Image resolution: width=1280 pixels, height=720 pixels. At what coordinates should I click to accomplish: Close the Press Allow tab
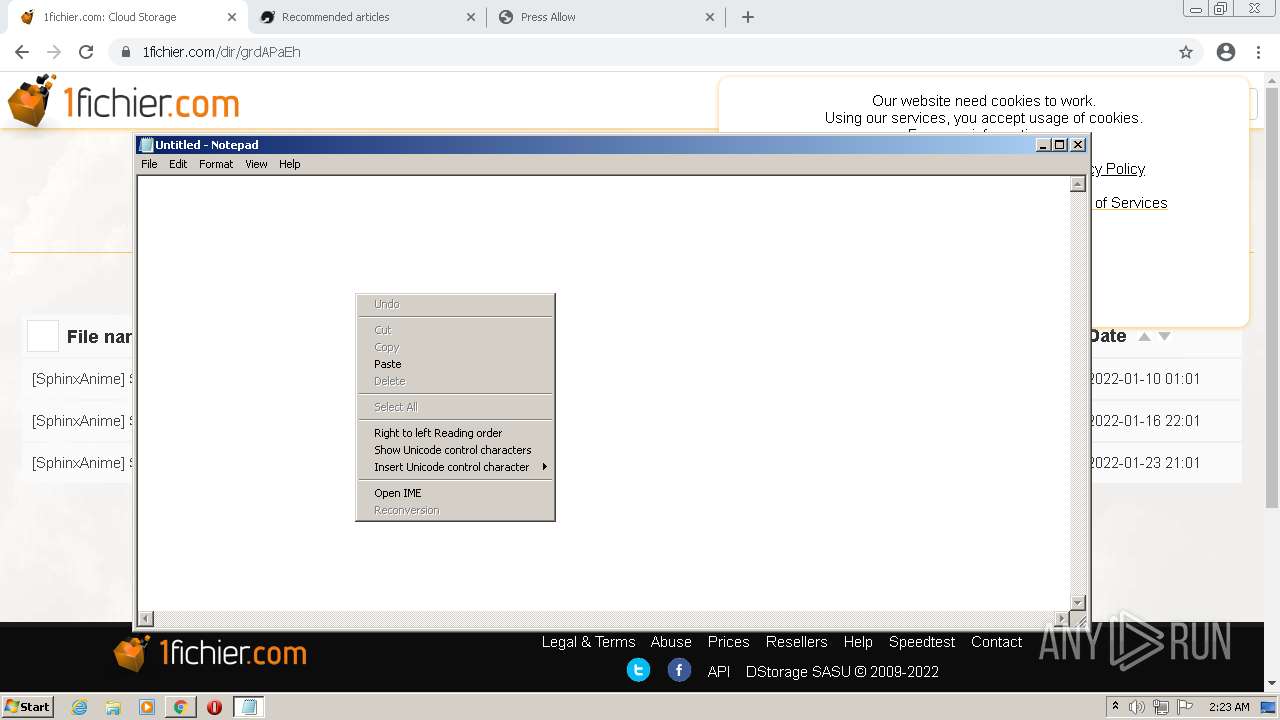click(710, 17)
